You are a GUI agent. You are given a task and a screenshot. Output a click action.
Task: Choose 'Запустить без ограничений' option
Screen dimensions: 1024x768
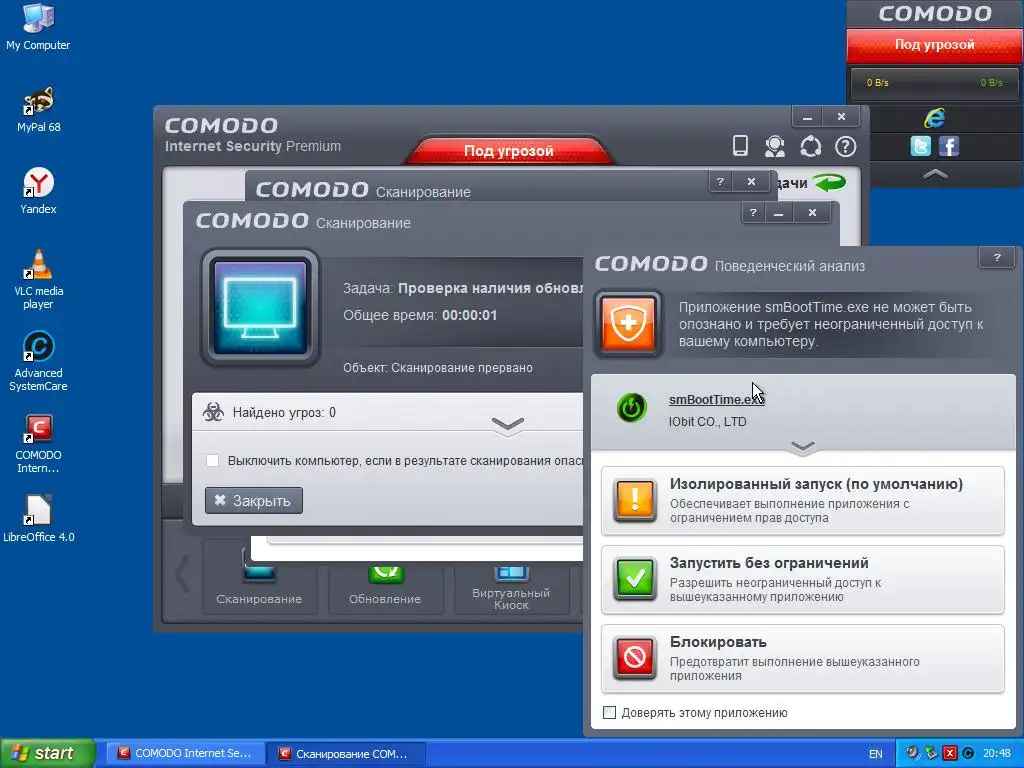coord(803,579)
